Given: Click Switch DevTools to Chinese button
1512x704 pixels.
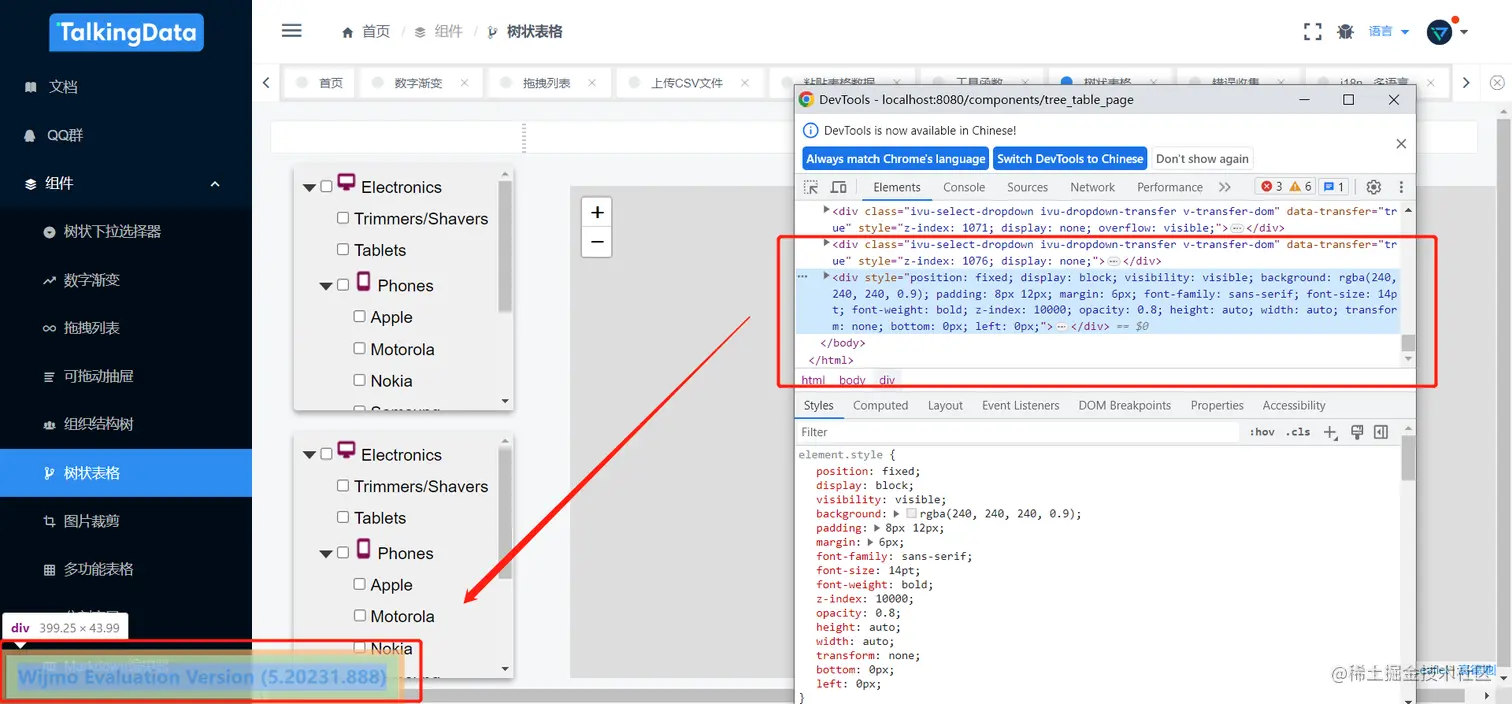Looking at the screenshot, I should point(1070,158).
